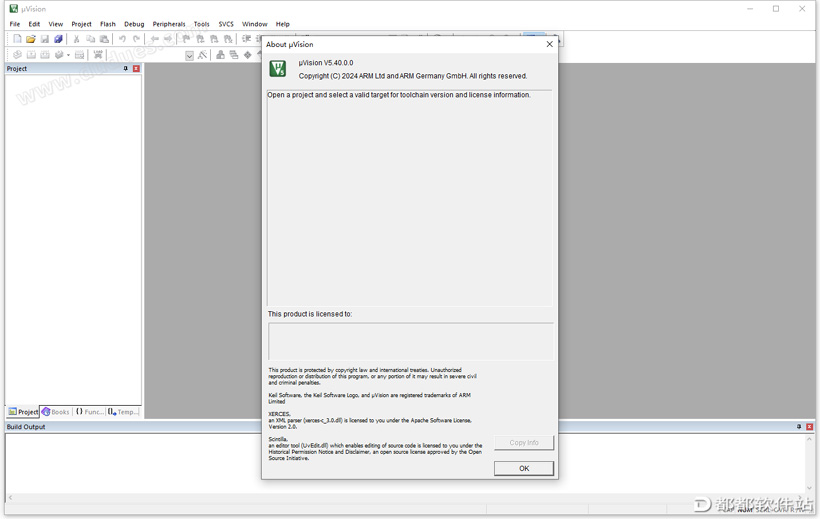Click OK in the About µVision dialog
The height and width of the screenshot is (519, 820).
coord(523,468)
